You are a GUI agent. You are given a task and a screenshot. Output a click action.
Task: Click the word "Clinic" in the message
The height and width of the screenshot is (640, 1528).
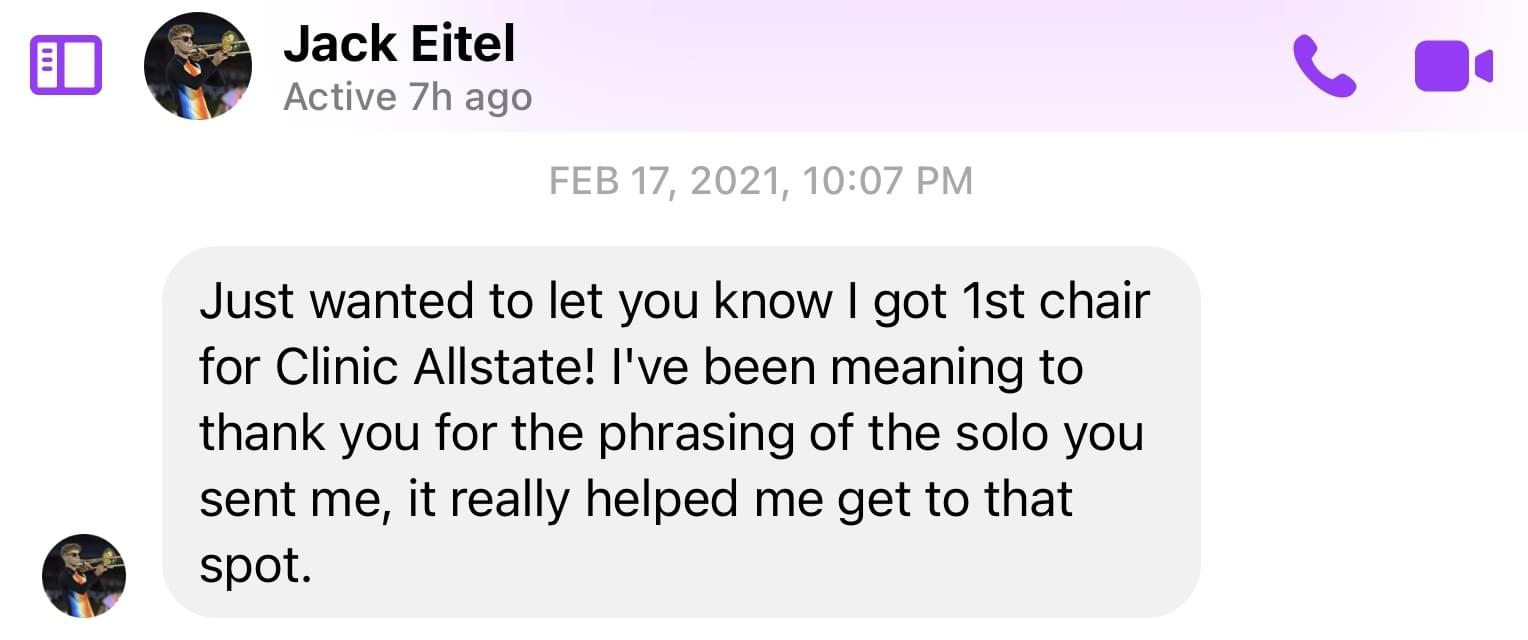coord(336,368)
